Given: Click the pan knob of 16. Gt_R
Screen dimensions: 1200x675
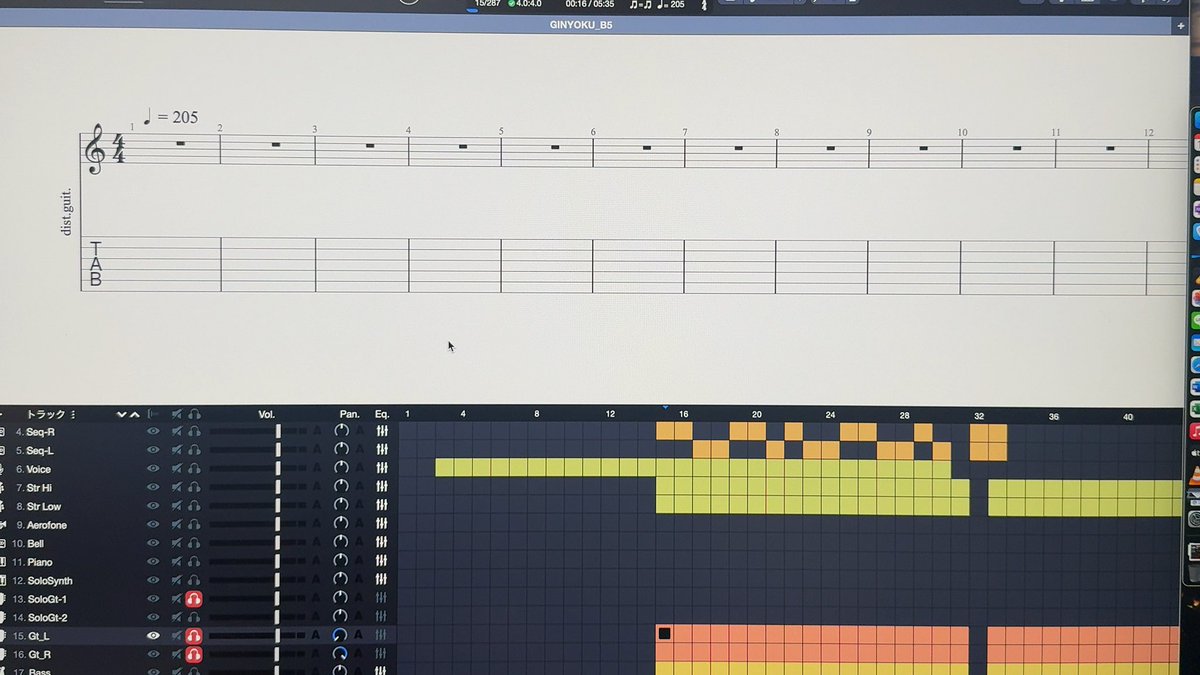Looking at the screenshot, I should [340, 655].
